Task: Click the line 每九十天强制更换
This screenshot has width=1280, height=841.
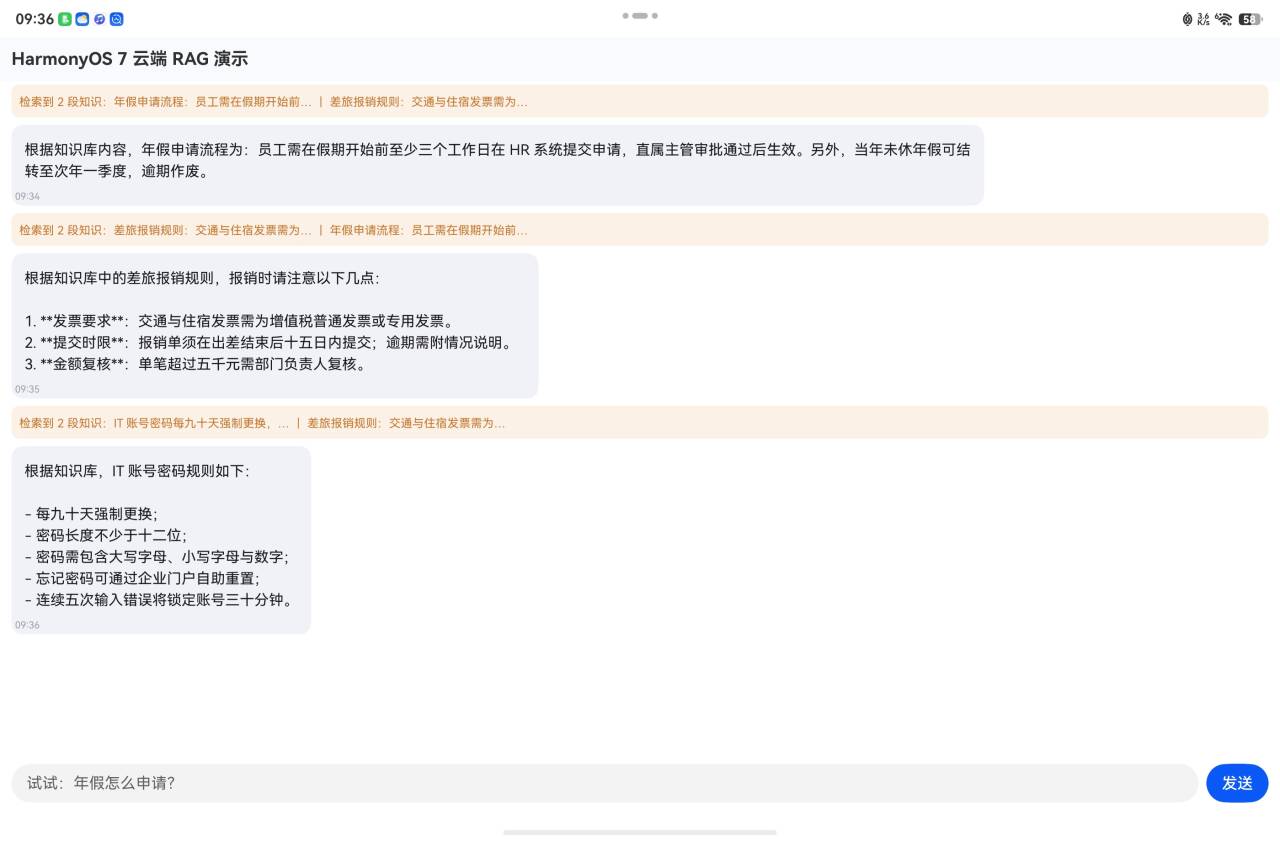Action: (x=91, y=514)
